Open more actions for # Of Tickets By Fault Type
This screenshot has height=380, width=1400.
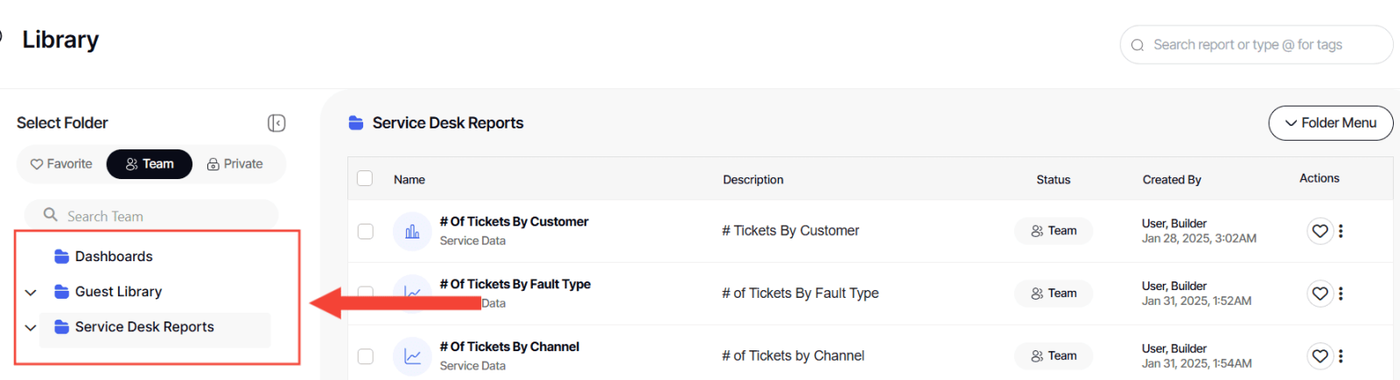1341,293
